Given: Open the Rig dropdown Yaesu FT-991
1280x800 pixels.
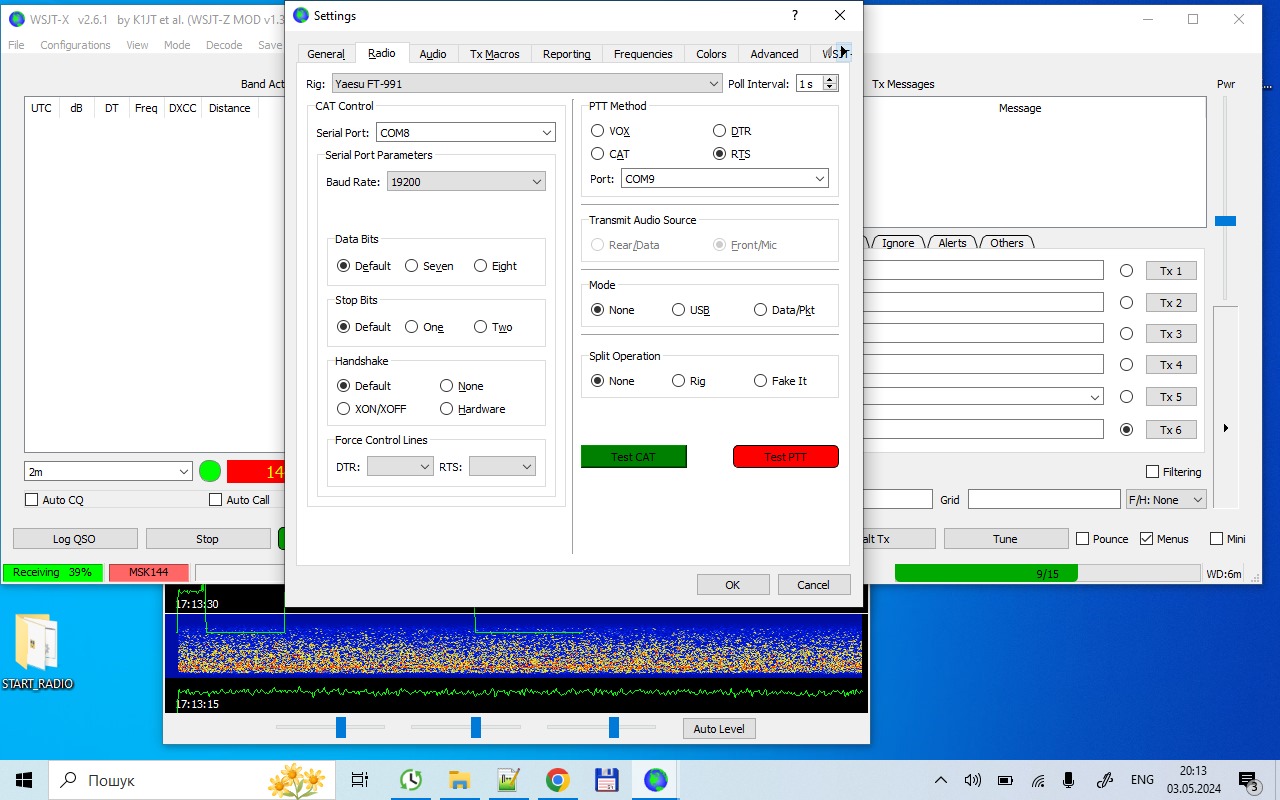Looking at the screenshot, I should [x=526, y=84].
